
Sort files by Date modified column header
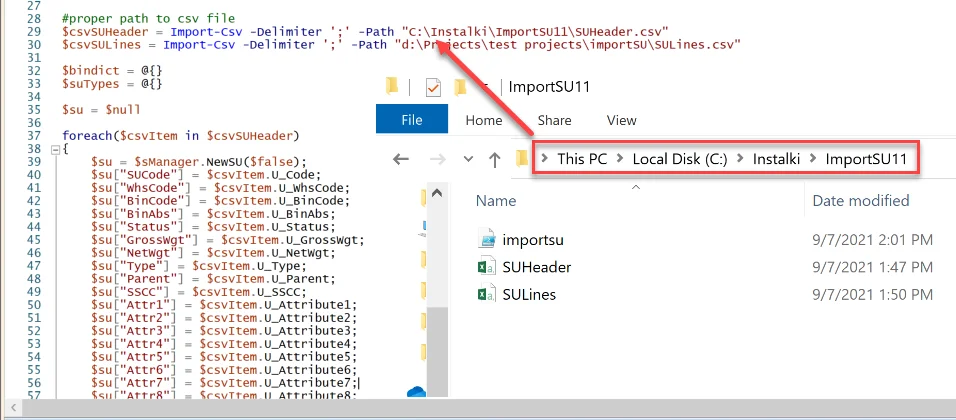coord(861,201)
